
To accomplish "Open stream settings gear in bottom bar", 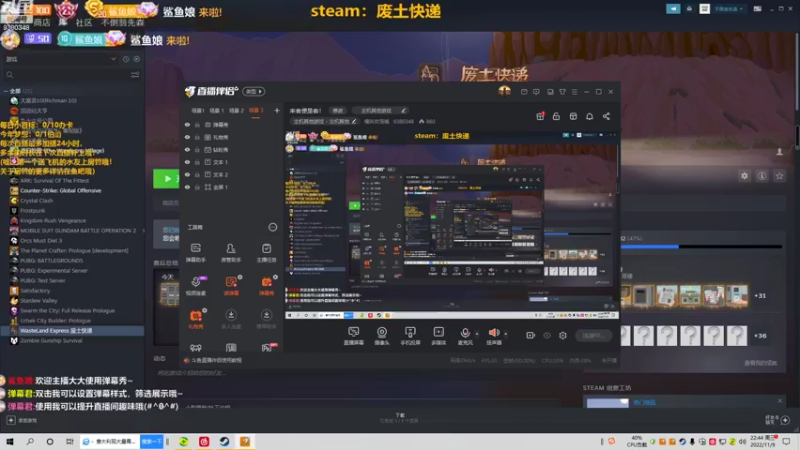I will (563, 335).
